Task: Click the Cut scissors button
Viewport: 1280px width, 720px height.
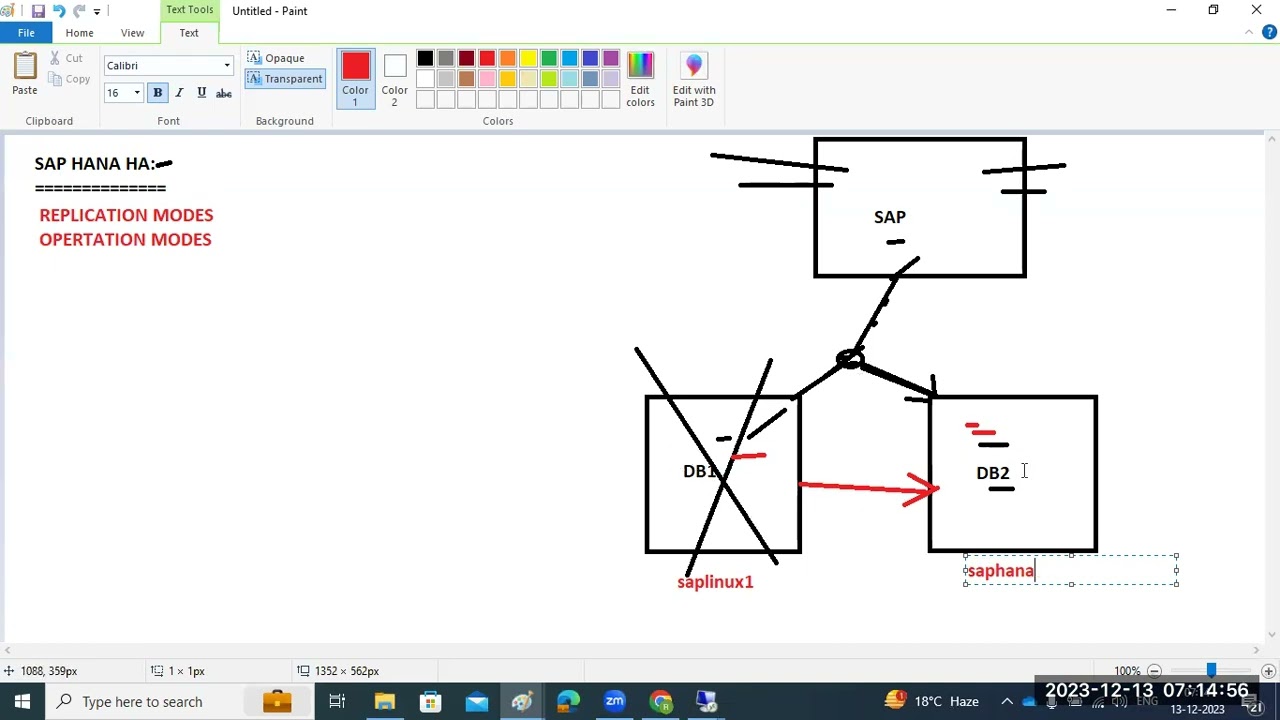Action: 67,58
